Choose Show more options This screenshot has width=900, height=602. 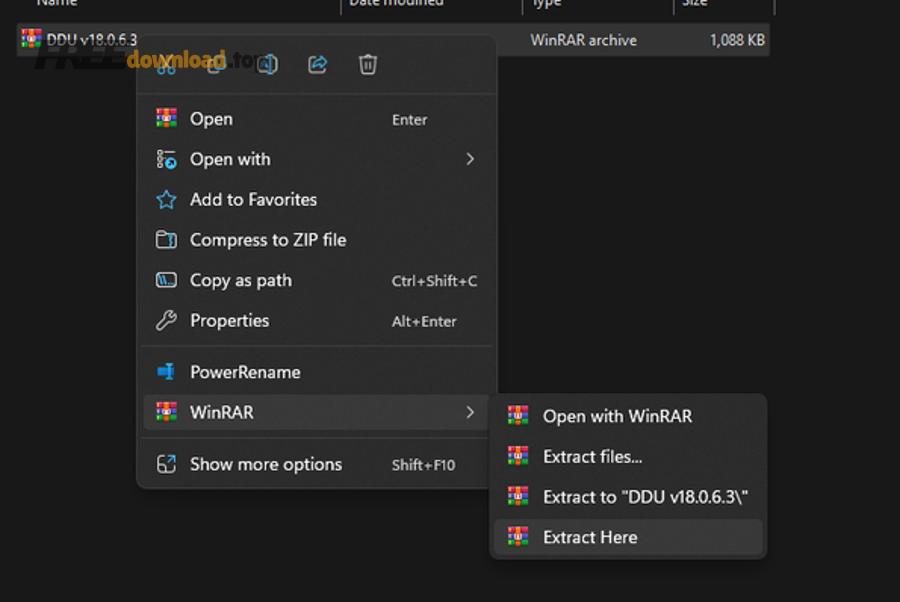[317, 464]
